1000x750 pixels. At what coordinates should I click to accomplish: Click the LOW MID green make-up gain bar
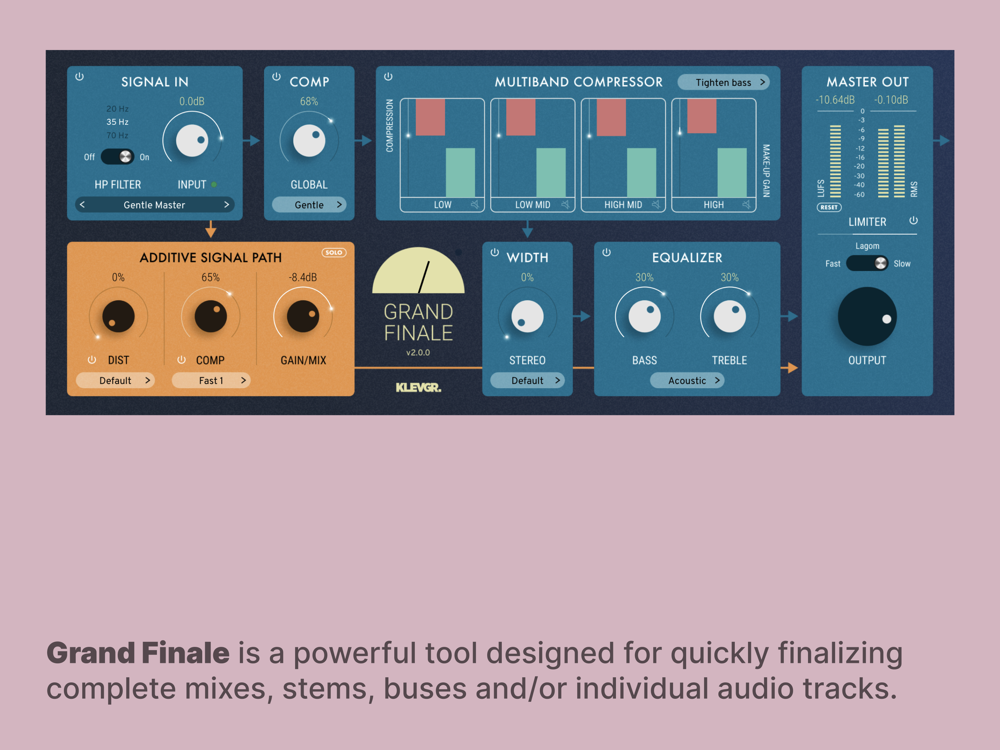pos(550,173)
